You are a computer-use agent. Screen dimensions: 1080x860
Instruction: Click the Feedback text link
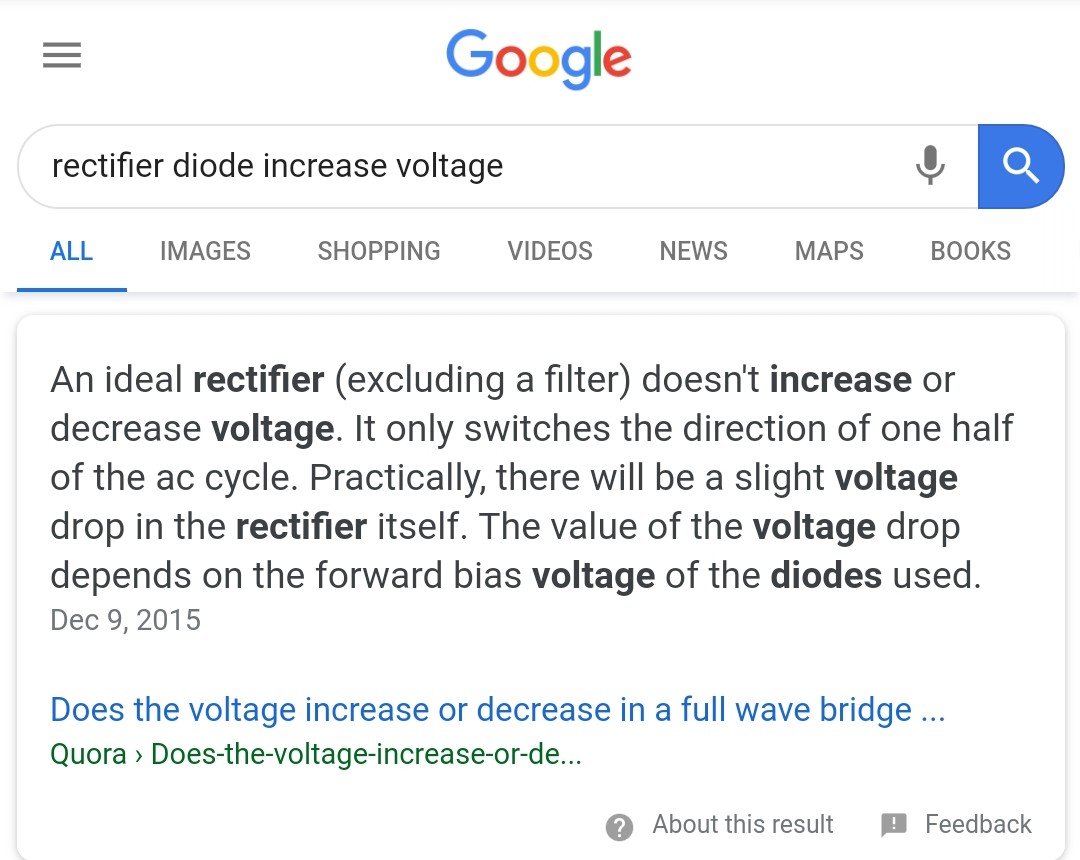coord(978,824)
